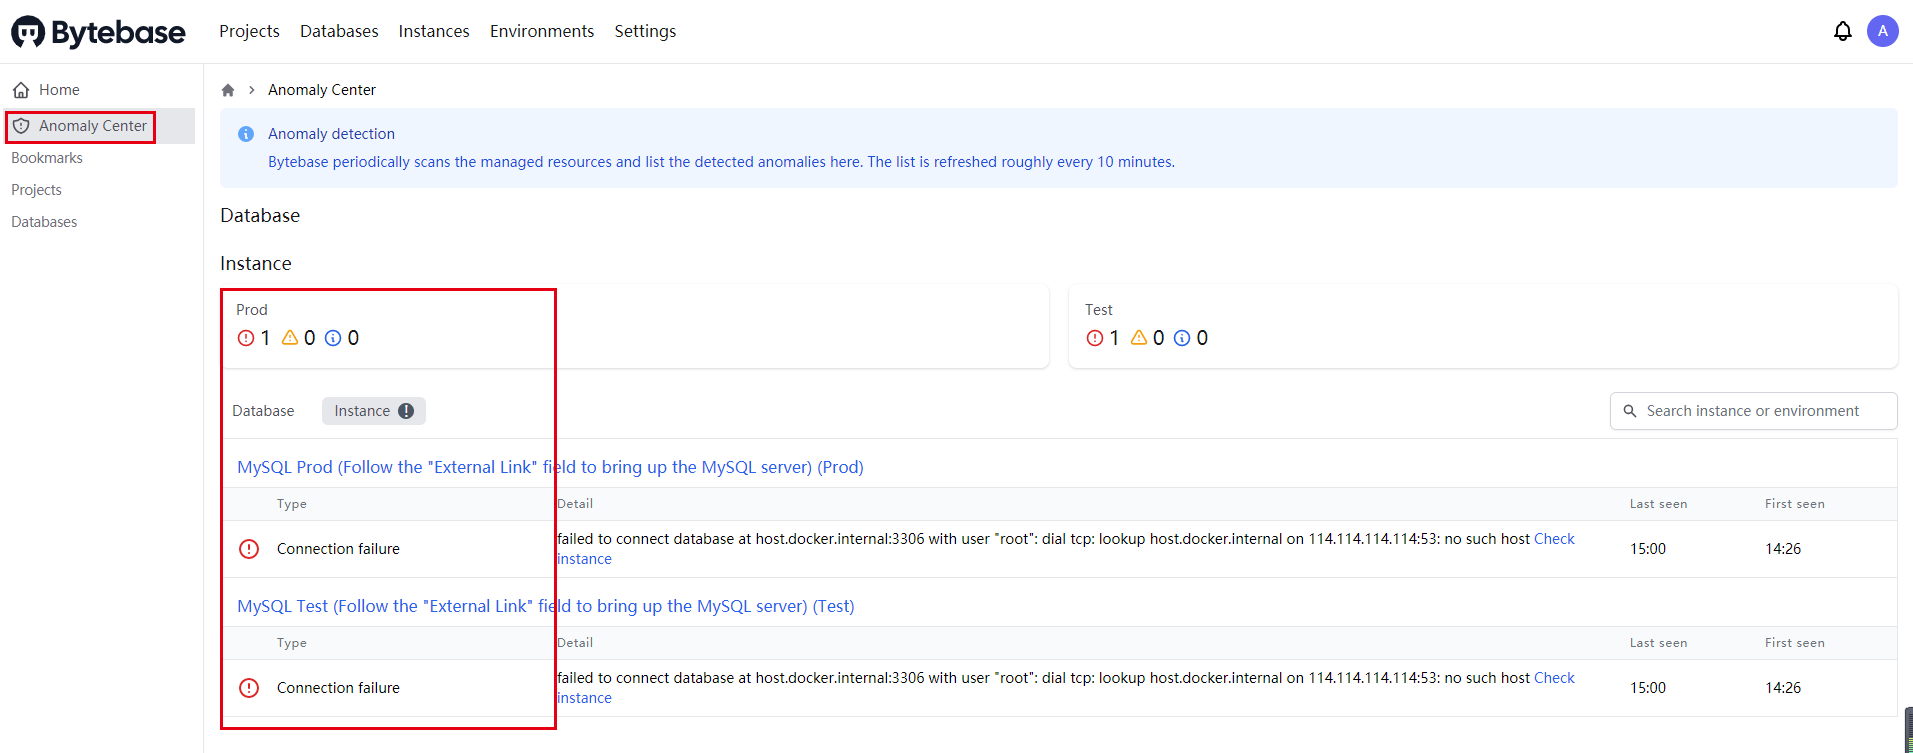Open the Environments menu in top bar

tap(542, 31)
